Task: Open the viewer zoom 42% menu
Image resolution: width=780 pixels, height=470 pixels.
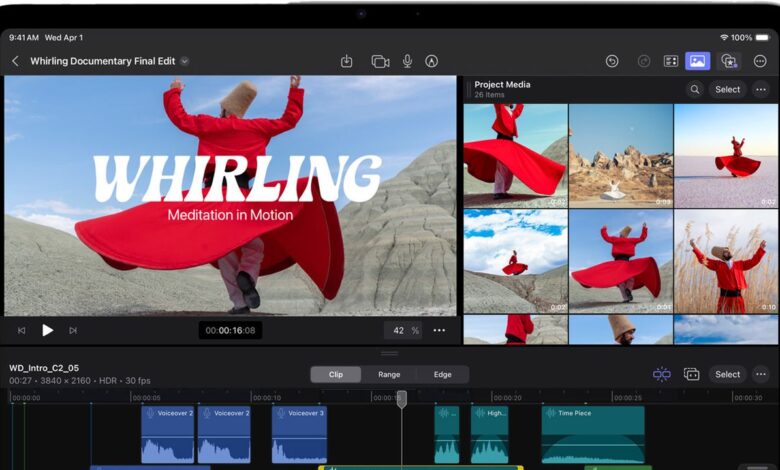Action: coord(402,330)
